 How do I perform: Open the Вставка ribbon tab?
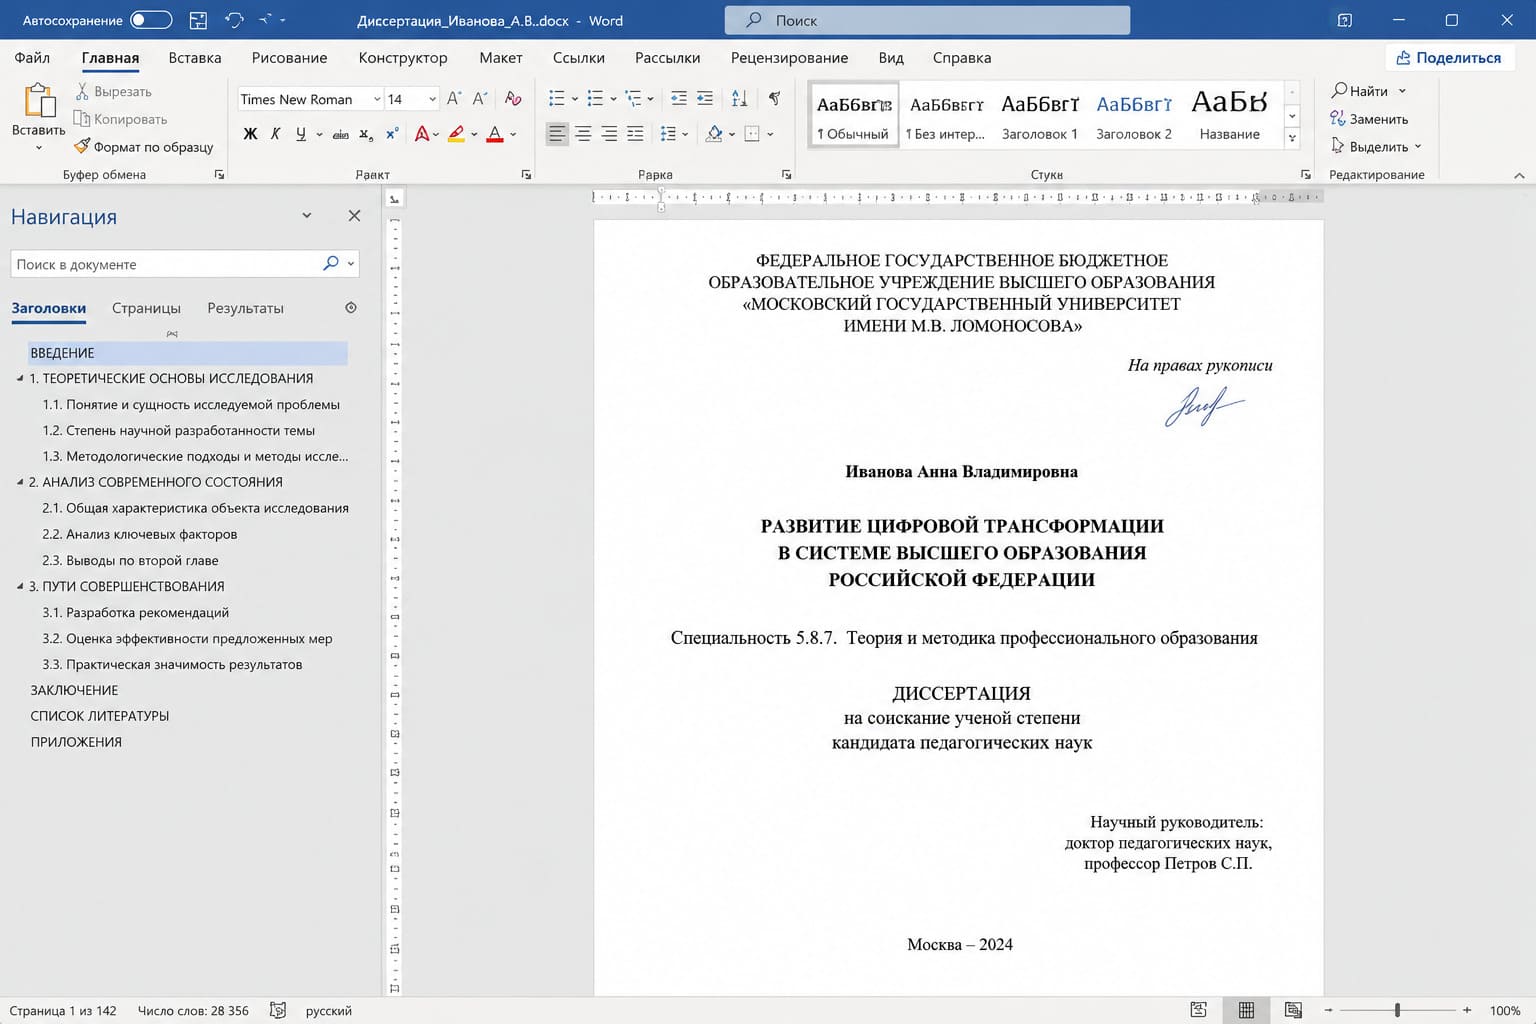coord(195,58)
